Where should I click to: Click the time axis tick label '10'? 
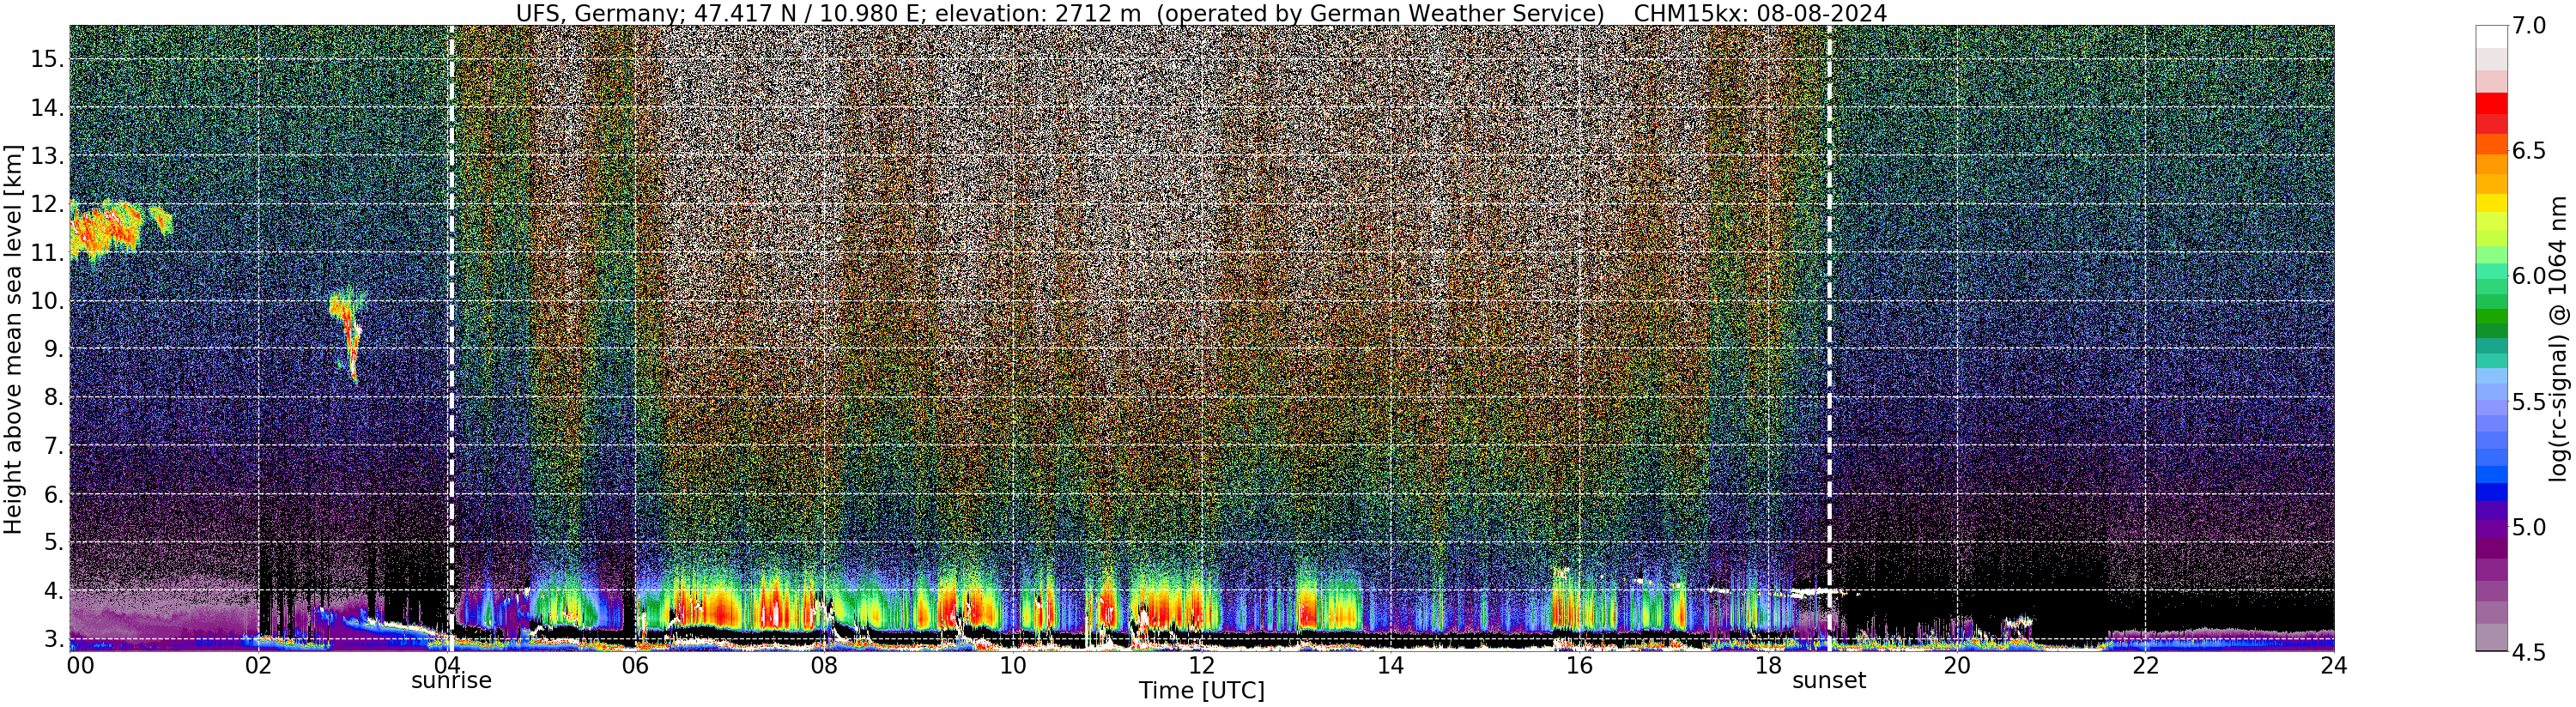click(1013, 665)
